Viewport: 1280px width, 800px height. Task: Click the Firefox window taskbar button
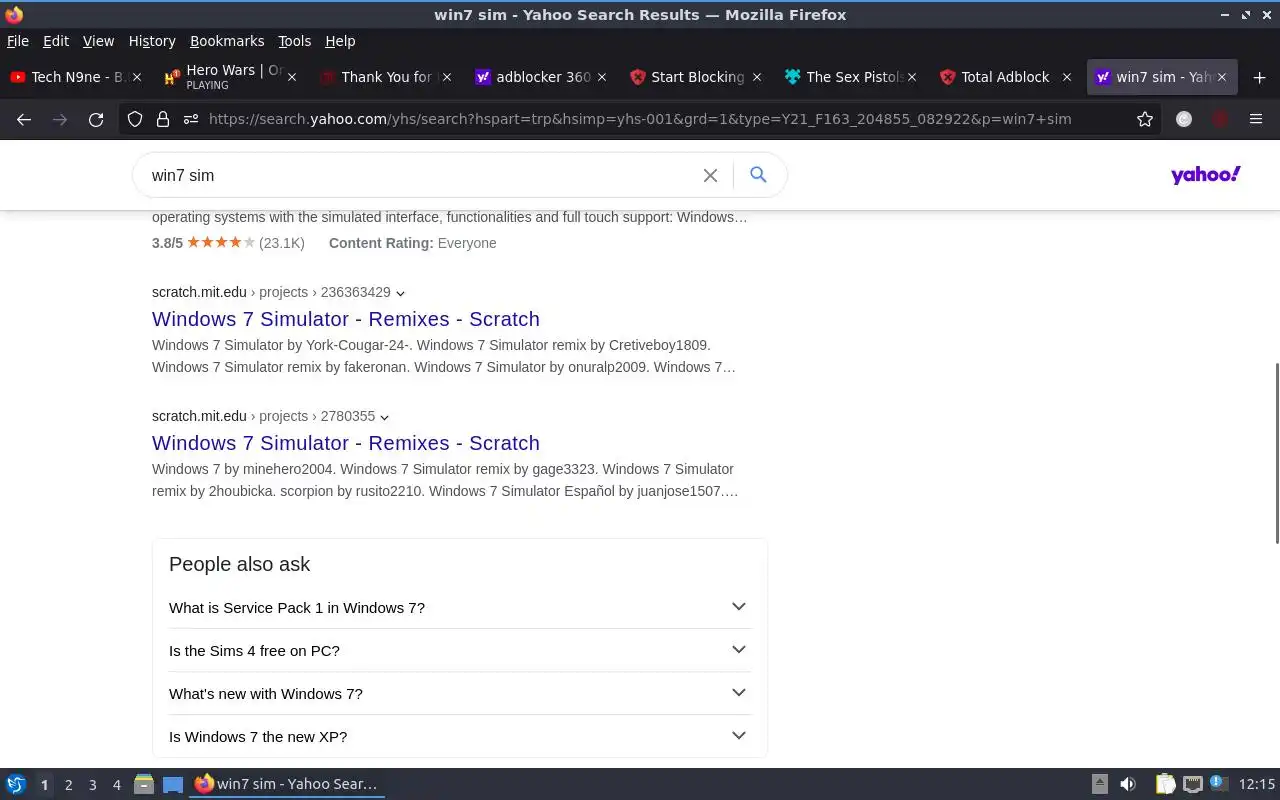tap(287, 784)
